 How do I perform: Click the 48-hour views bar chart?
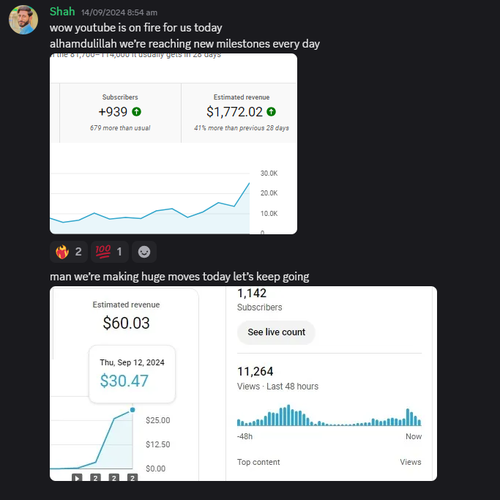[x=329, y=415]
